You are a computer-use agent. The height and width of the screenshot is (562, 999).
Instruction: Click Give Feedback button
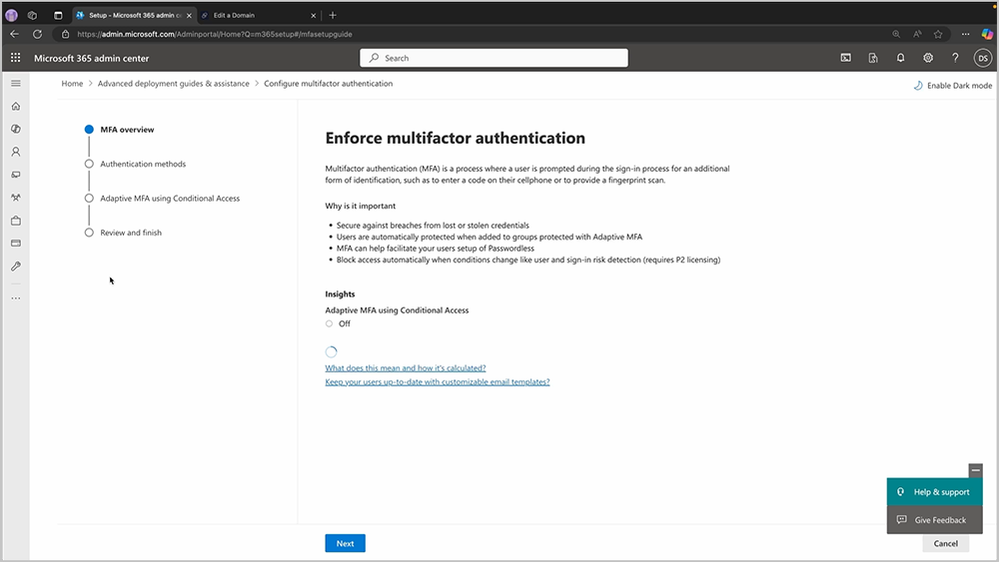coord(934,520)
